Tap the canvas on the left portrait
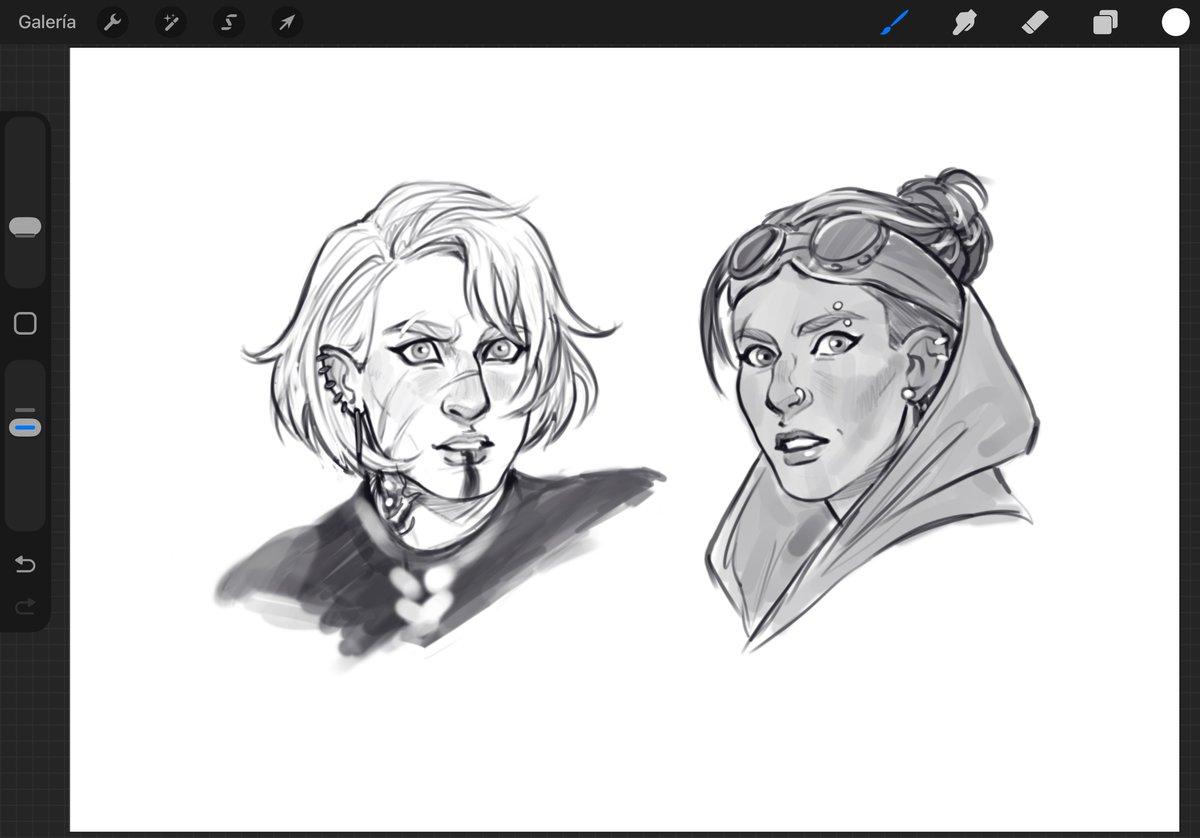This screenshot has height=838, width=1200. (440, 425)
